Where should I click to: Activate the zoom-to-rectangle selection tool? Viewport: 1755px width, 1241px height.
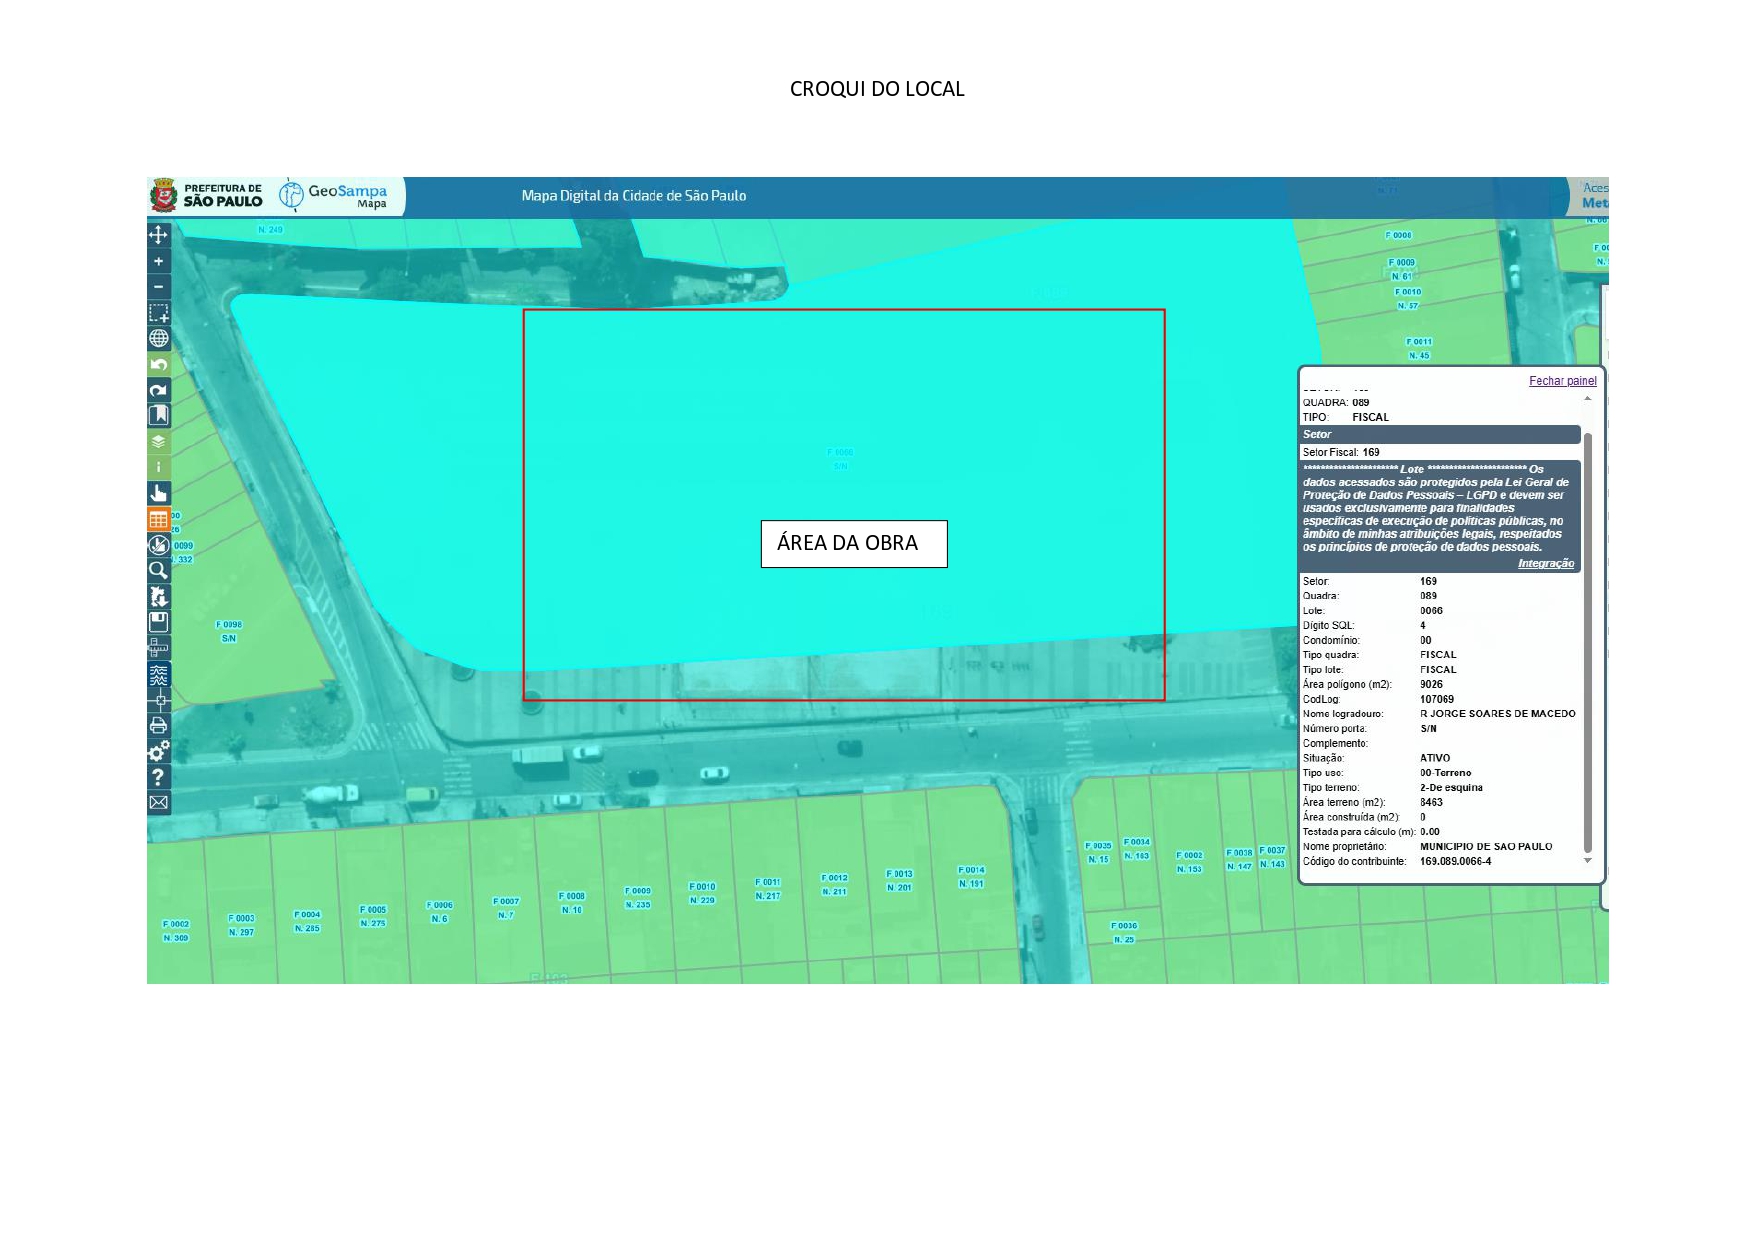click(158, 313)
